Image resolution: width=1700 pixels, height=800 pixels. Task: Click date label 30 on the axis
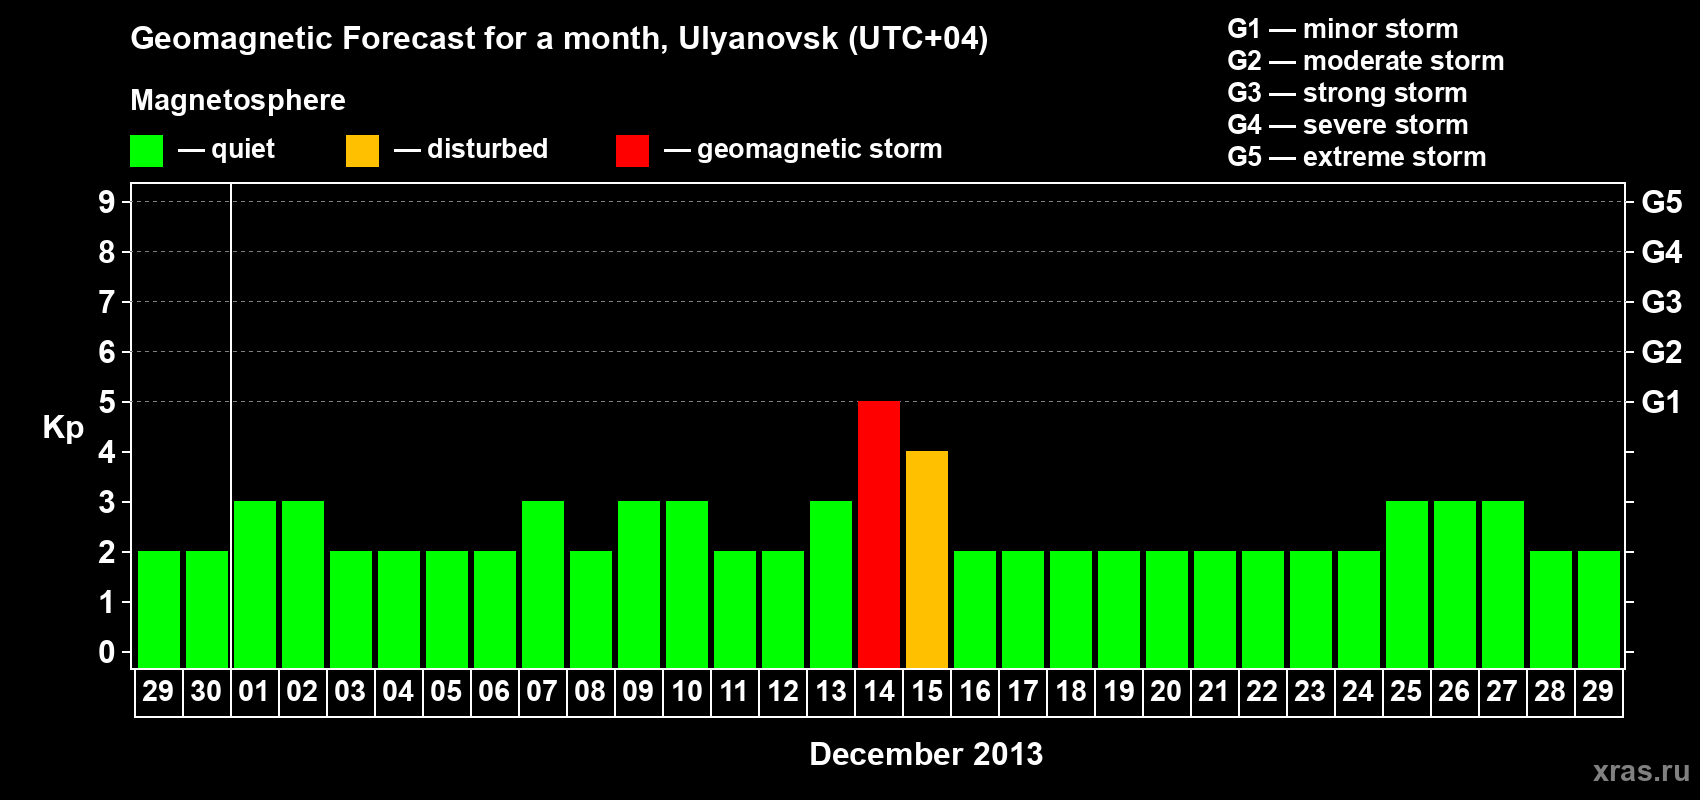(x=206, y=691)
